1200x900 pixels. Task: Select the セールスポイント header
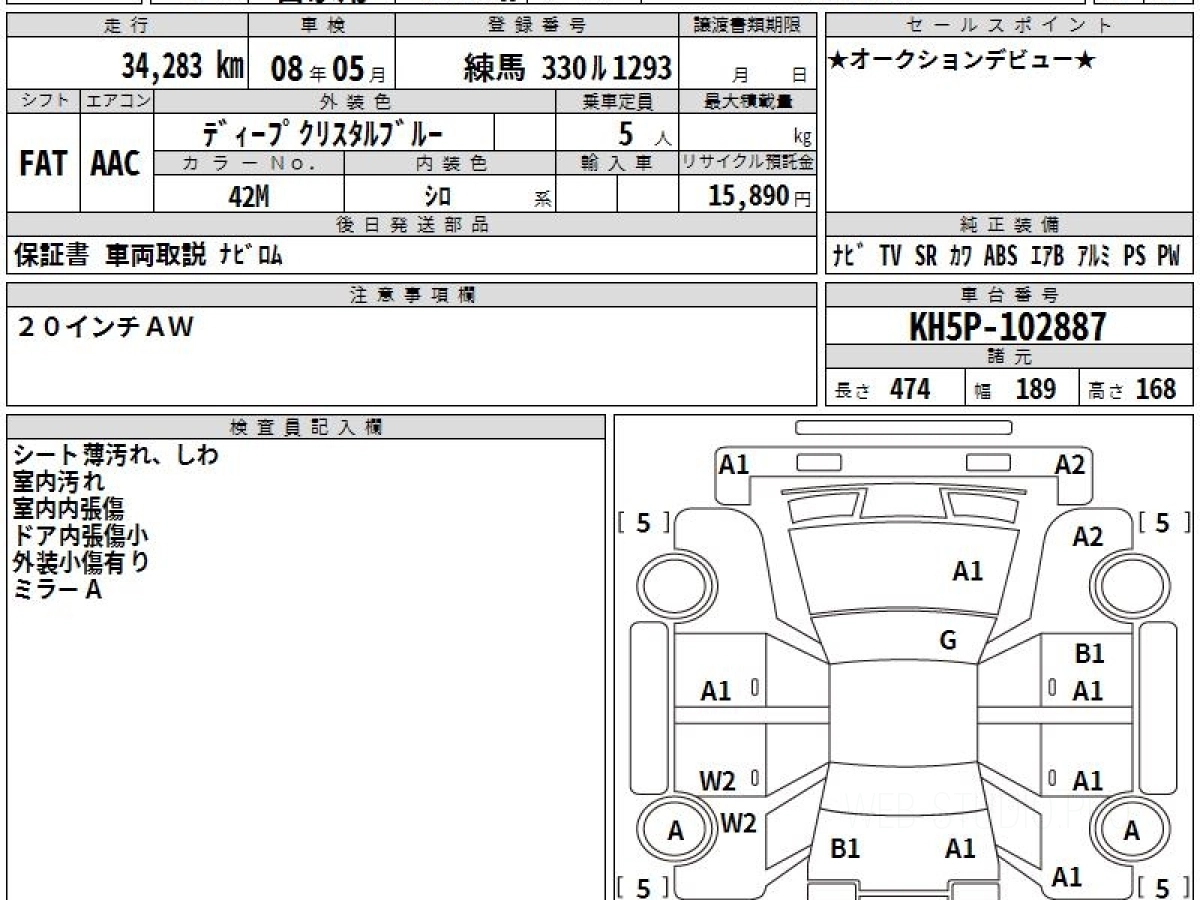point(1010,26)
